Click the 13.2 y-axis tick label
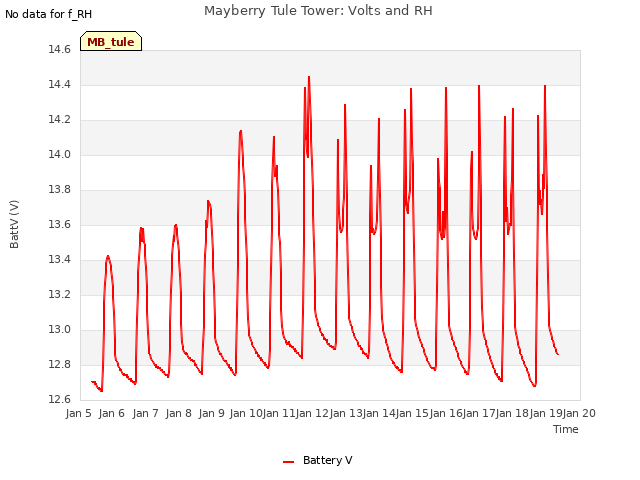Image resolution: width=640 pixels, height=480 pixels. (x=60, y=295)
